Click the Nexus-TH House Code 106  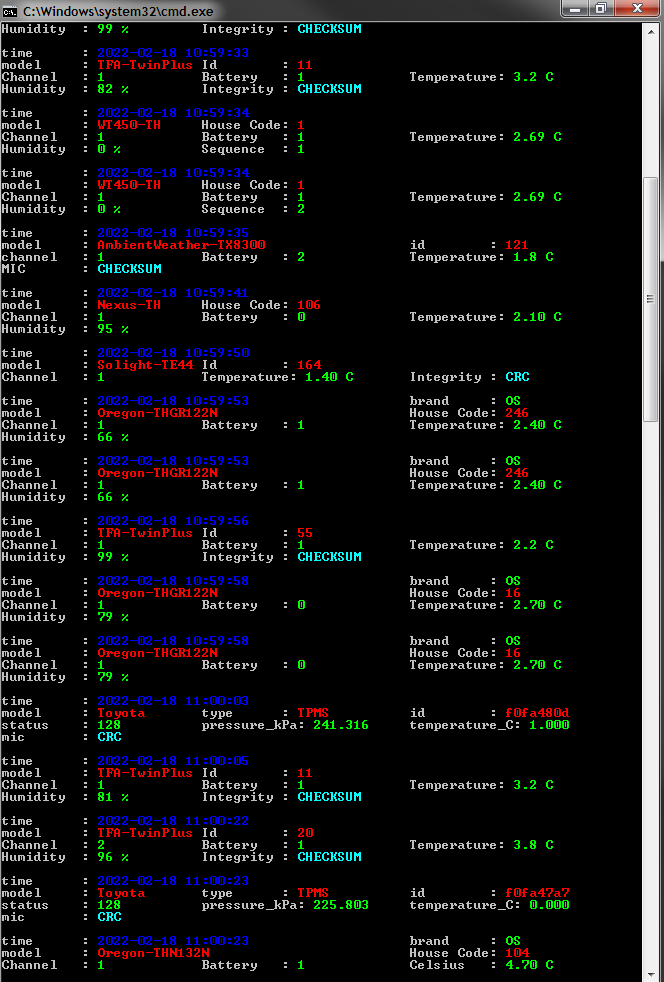pyautogui.click(x=309, y=305)
